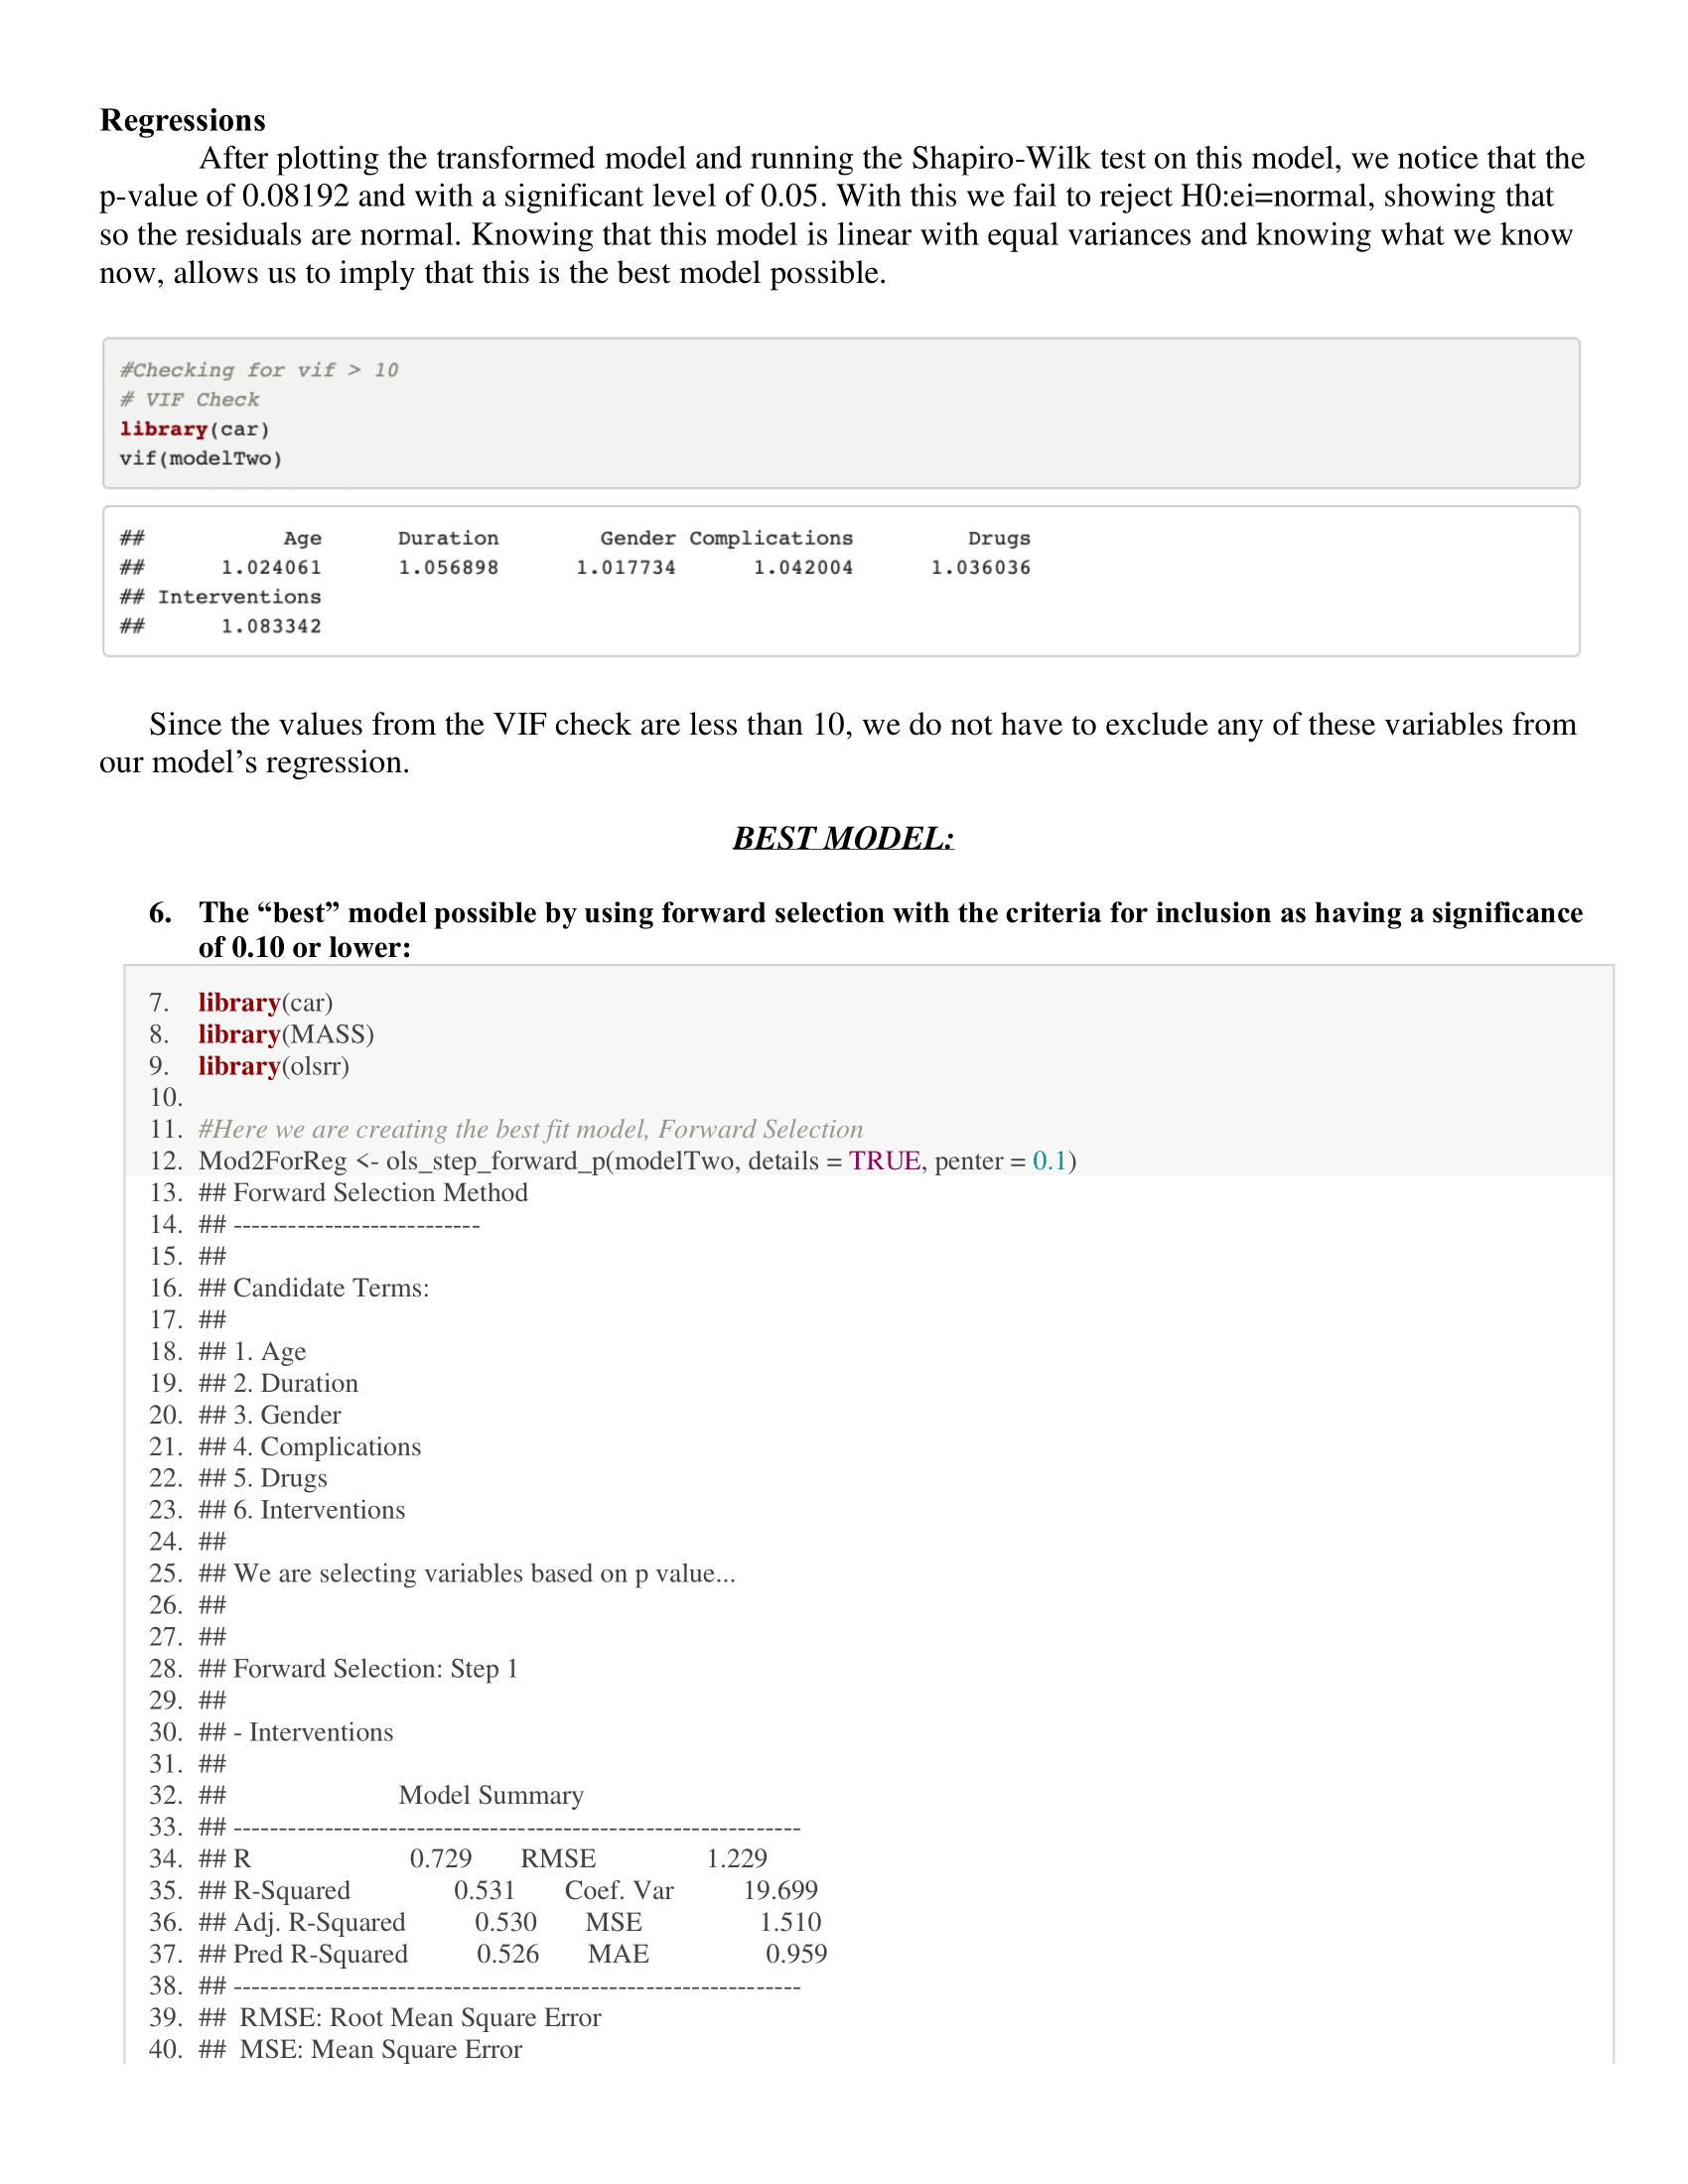Click the "Model Summary" title
The image size is (1688, 2184).
[491, 1796]
